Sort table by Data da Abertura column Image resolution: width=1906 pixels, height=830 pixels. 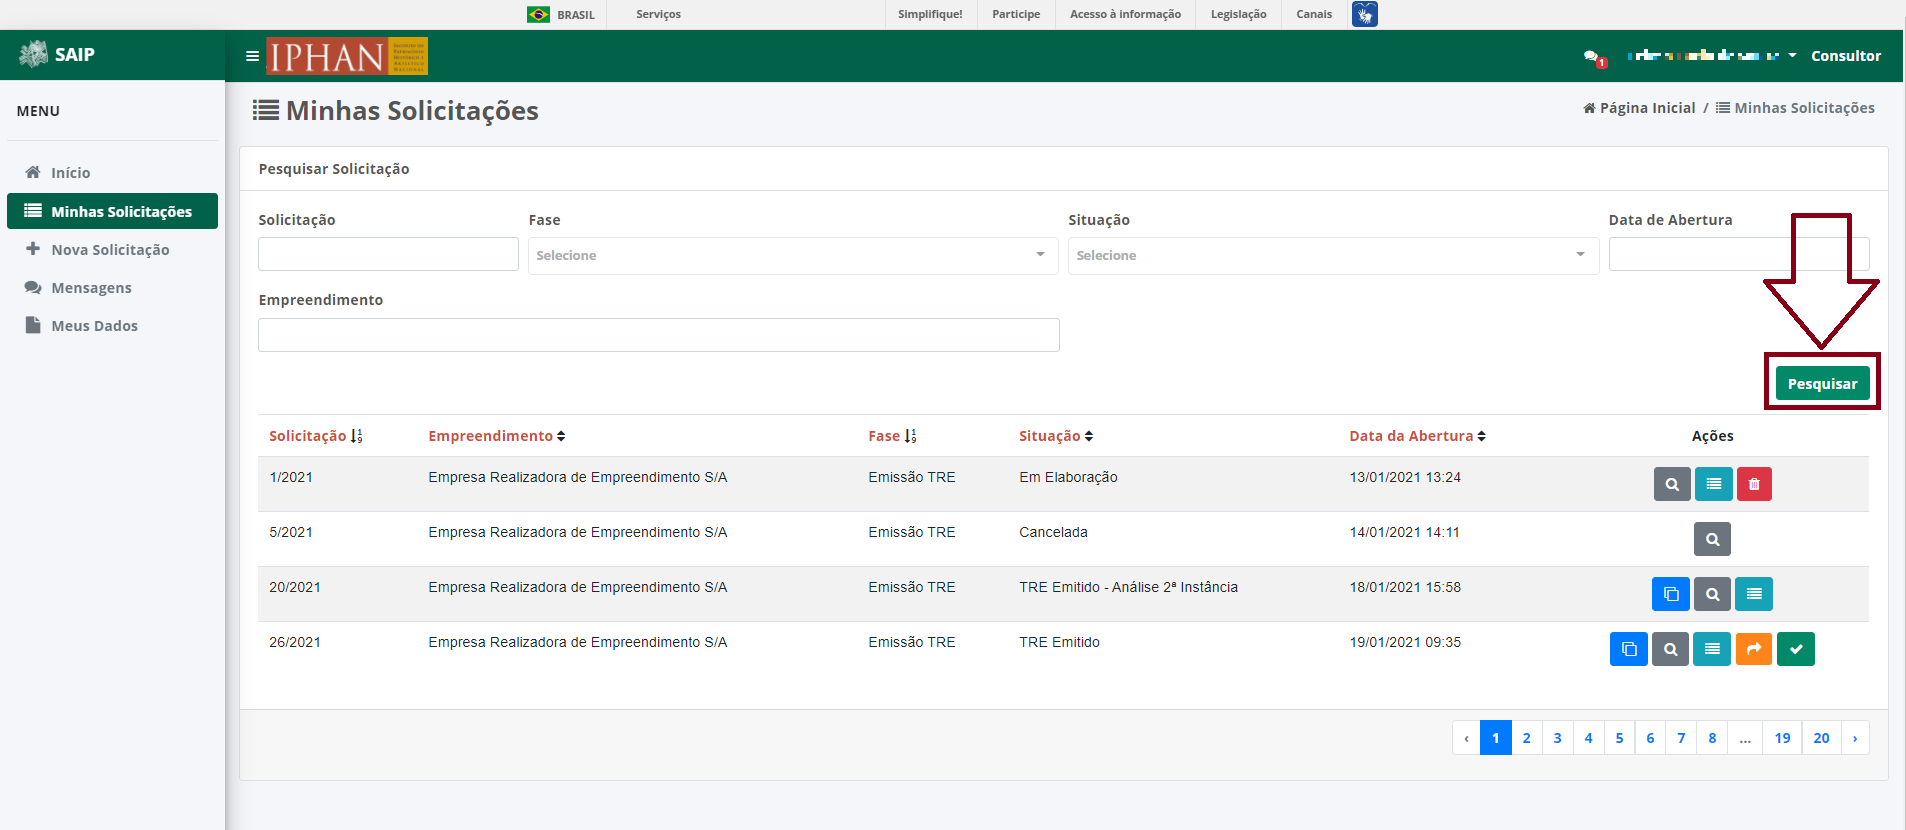pos(1418,436)
